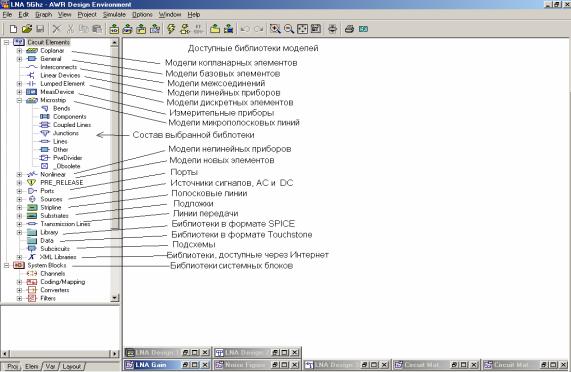The height and width of the screenshot is (372, 571).
Task: Expand the Ports node
Action: click(19, 191)
